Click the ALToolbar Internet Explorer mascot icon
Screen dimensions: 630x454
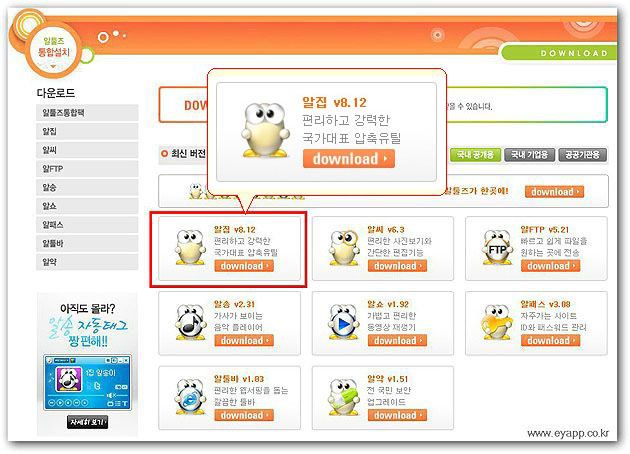[x=190, y=397]
